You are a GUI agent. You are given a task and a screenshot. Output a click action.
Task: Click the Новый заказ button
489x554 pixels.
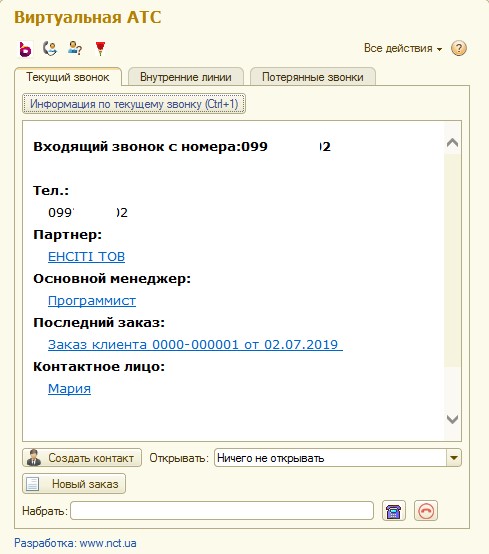coord(74,484)
